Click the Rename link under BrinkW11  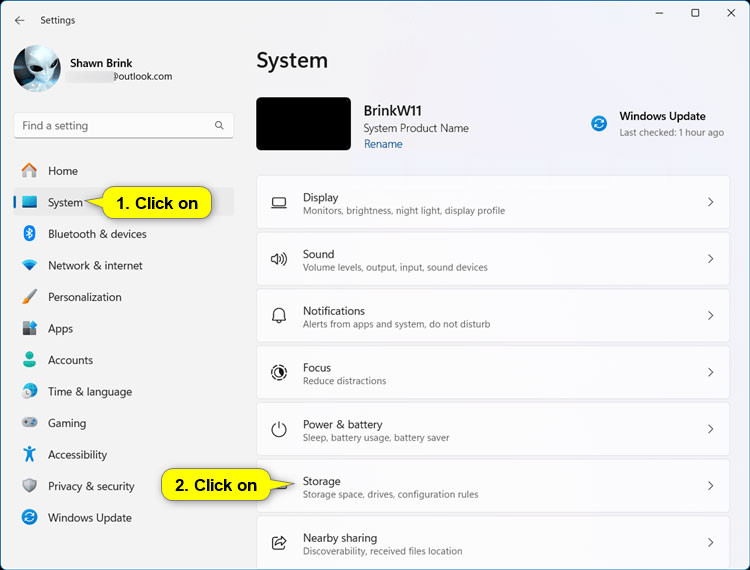coord(383,144)
